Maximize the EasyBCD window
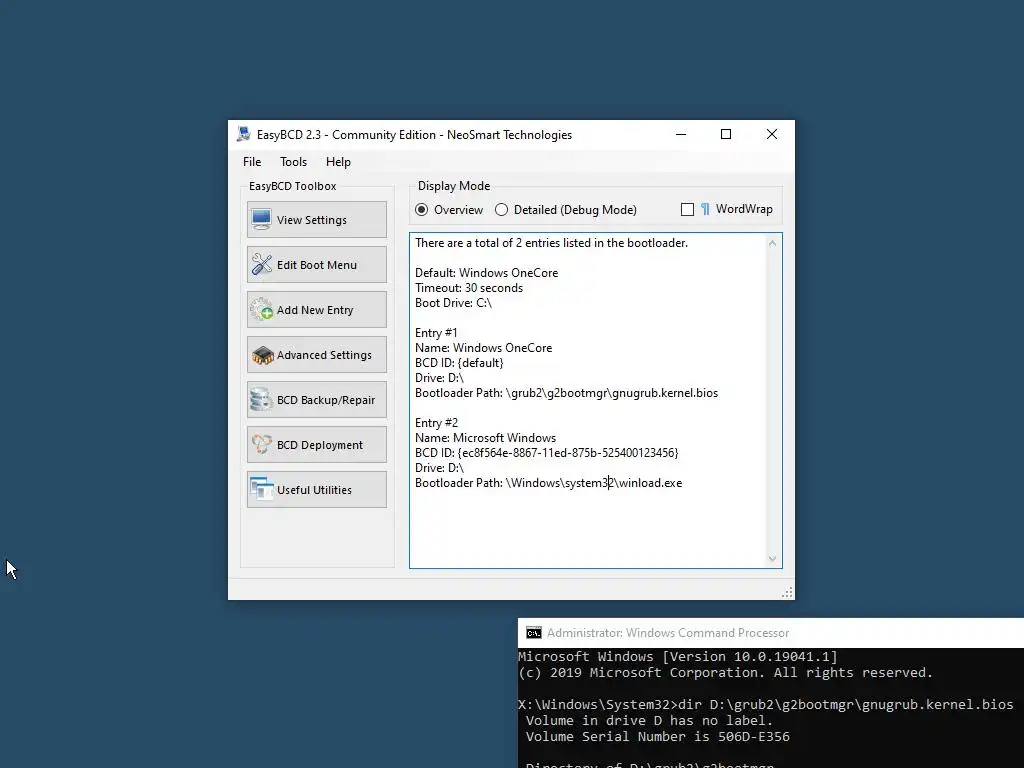This screenshot has height=768, width=1024. 726,135
